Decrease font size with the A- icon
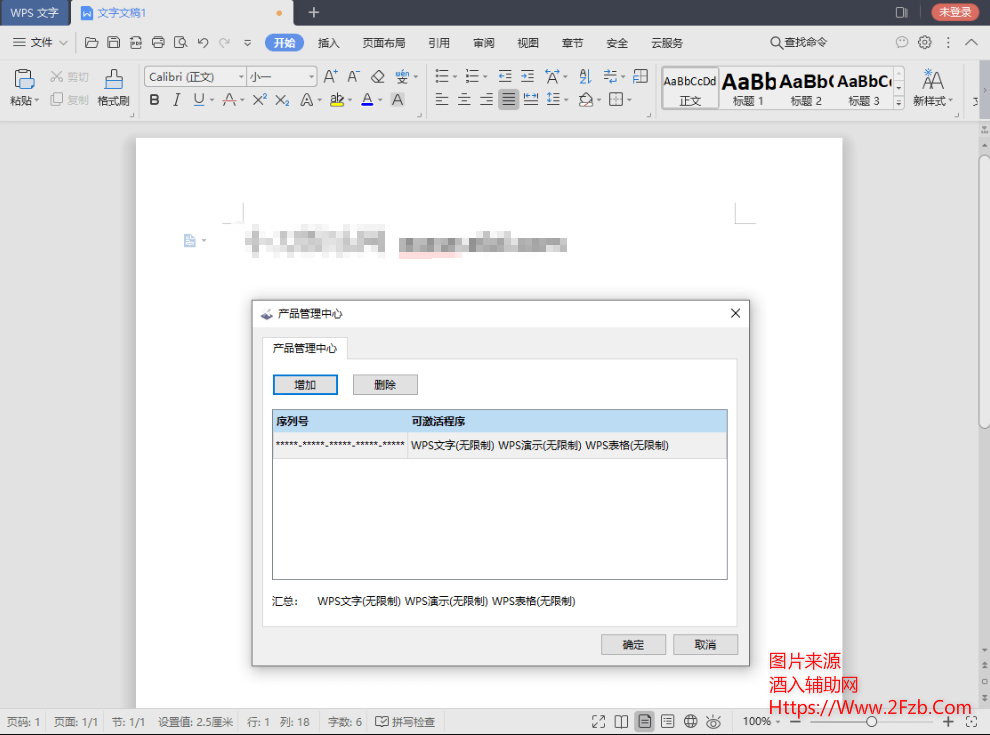 (354, 76)
